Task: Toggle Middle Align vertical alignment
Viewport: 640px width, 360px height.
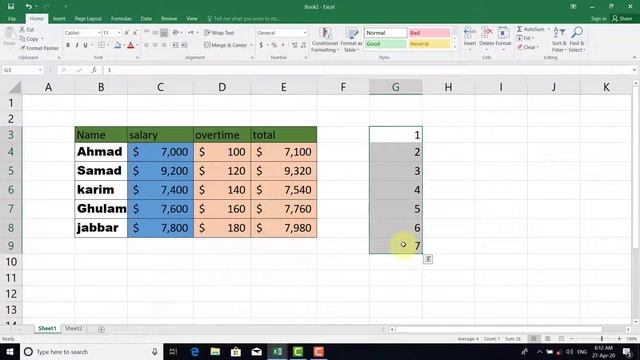Action: coord(155,33)
